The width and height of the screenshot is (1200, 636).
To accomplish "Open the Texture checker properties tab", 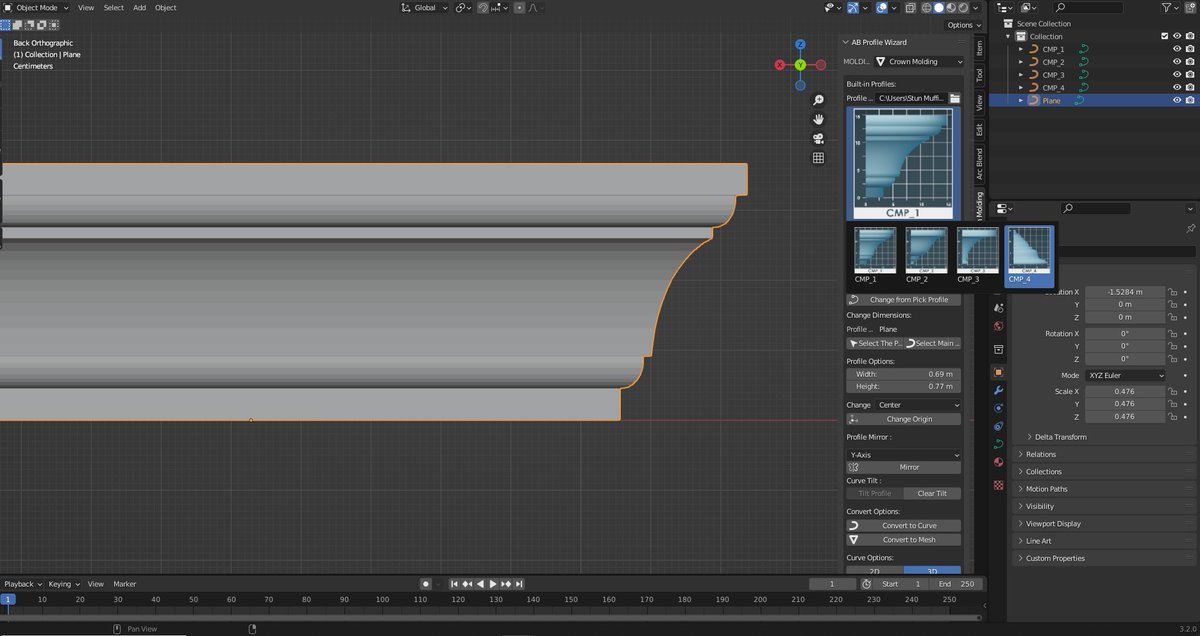I will click(998, 485).
